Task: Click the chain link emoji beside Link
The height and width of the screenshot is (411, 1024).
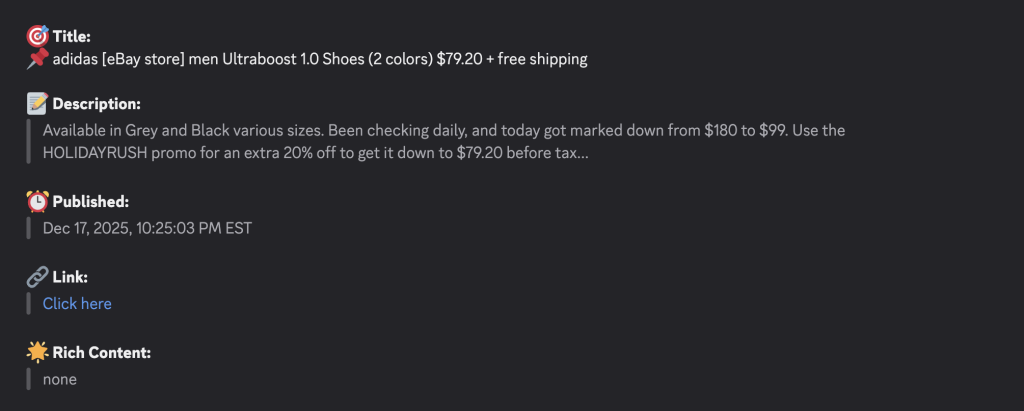Action: pos(38,277)
